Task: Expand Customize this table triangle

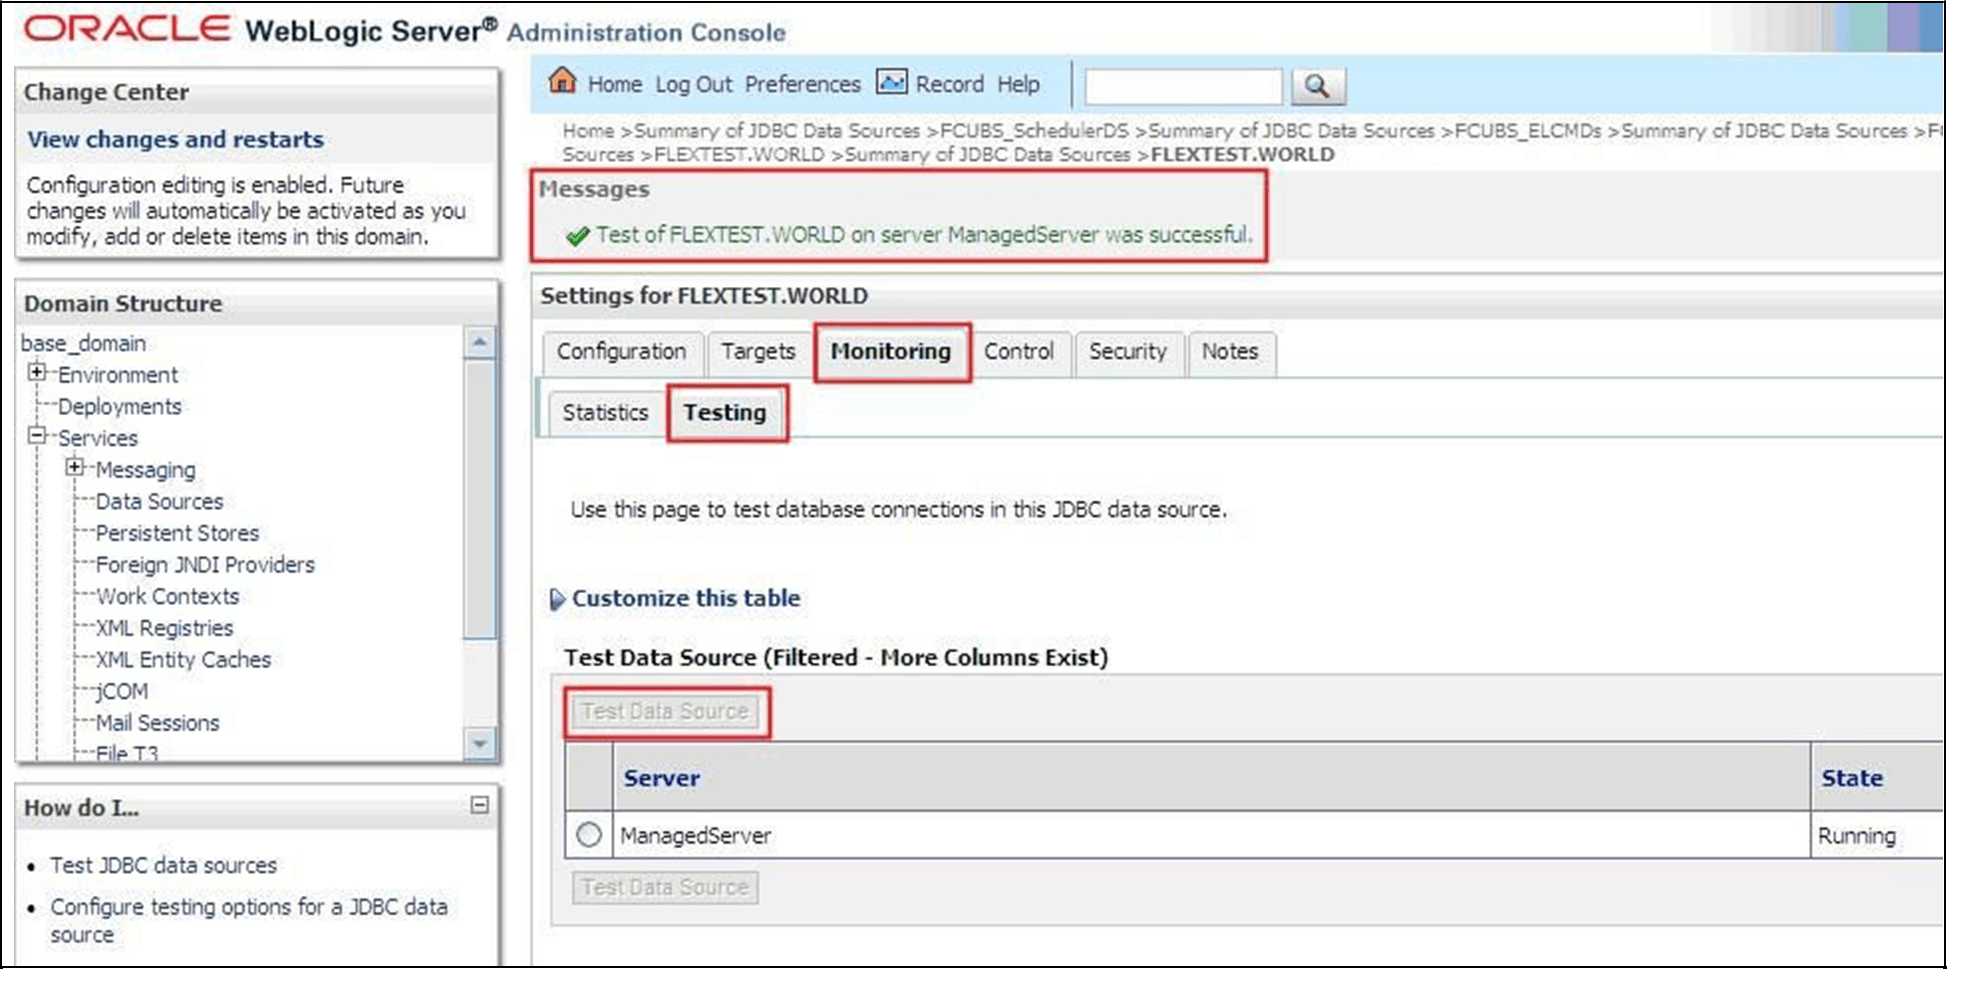Action: [x=557, y=599]
